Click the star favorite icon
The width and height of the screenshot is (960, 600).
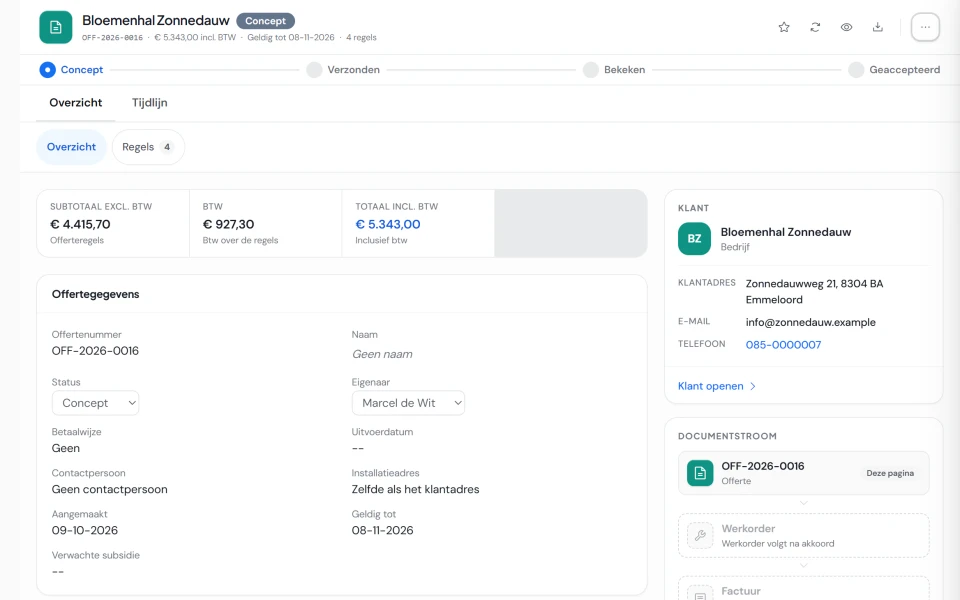pos(784,27)
